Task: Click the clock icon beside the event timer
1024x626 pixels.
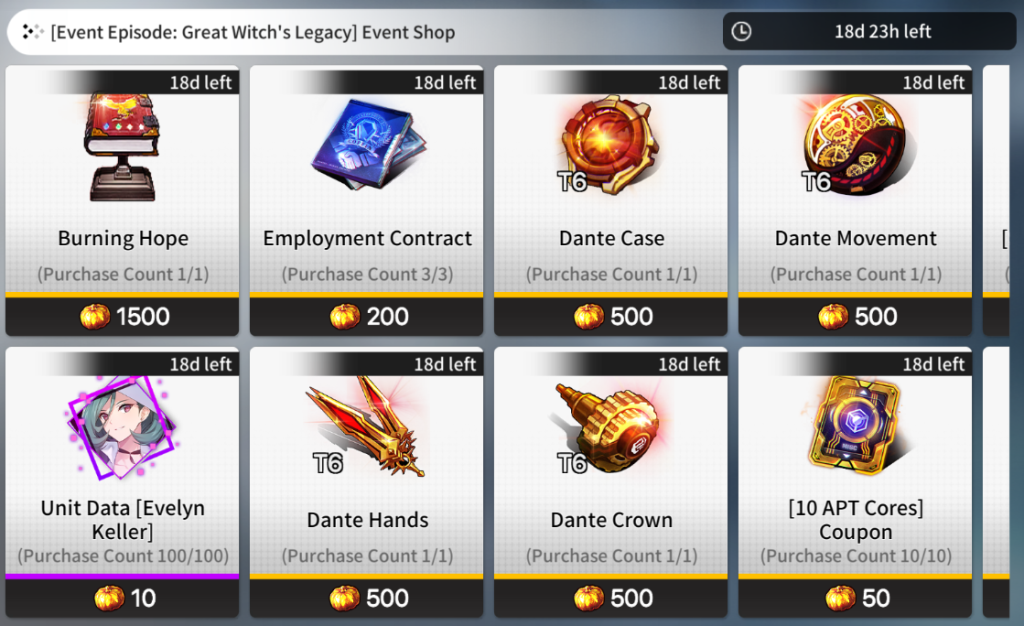Action: click(741, 31)
